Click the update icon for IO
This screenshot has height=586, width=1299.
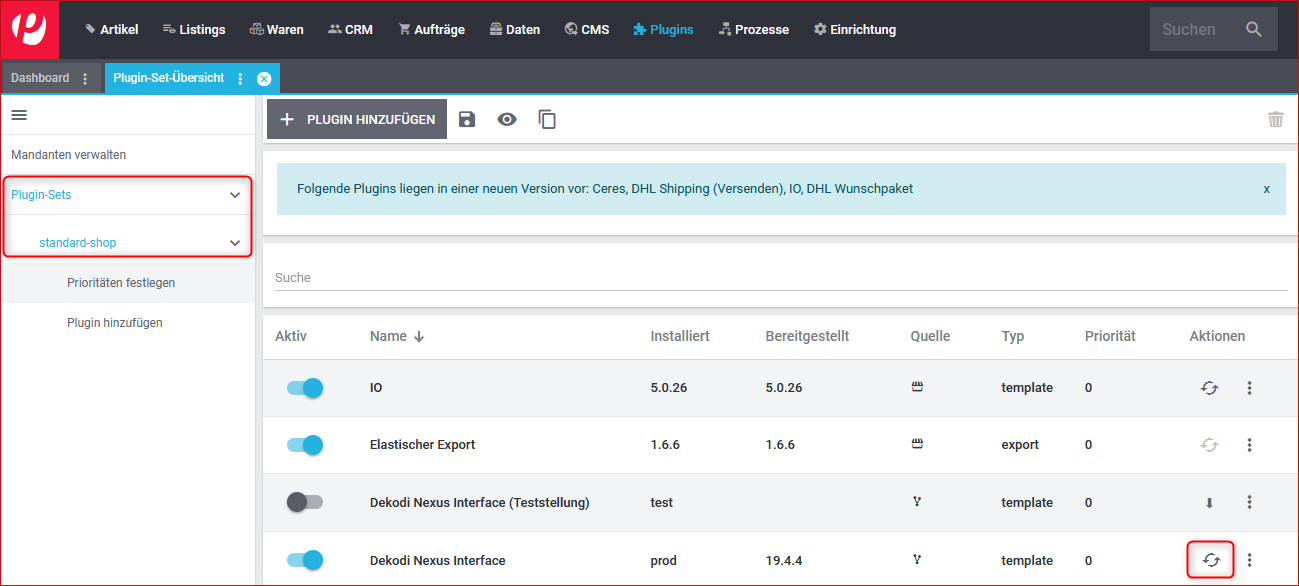pos(1209,388)
